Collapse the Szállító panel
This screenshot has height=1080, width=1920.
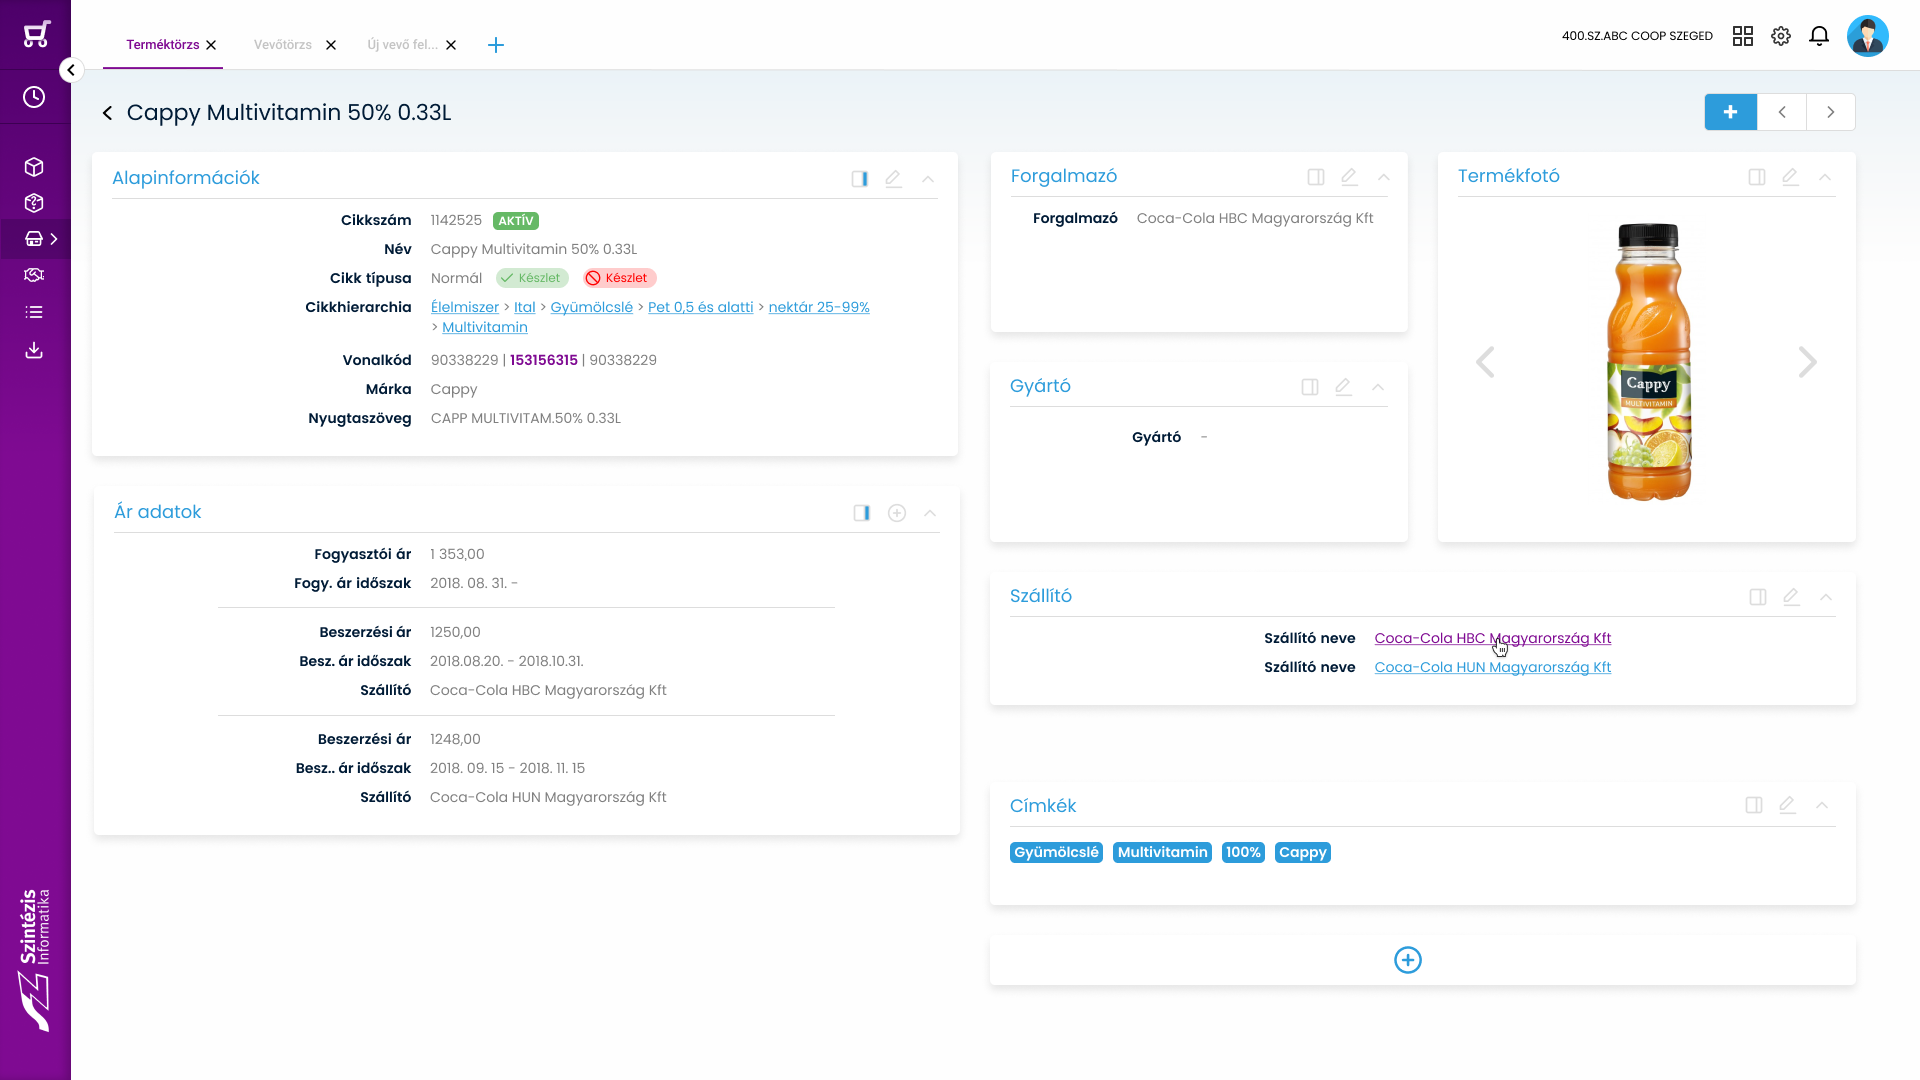pos(1826,597)
